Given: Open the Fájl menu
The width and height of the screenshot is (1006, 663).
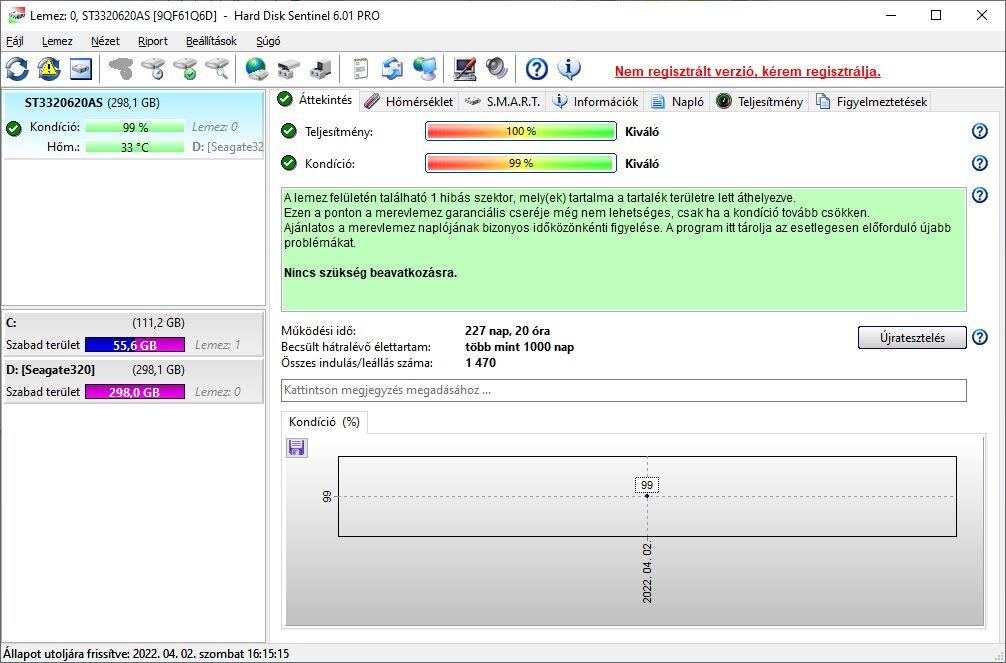Looking at the screenshot, I should coord(15,41).
